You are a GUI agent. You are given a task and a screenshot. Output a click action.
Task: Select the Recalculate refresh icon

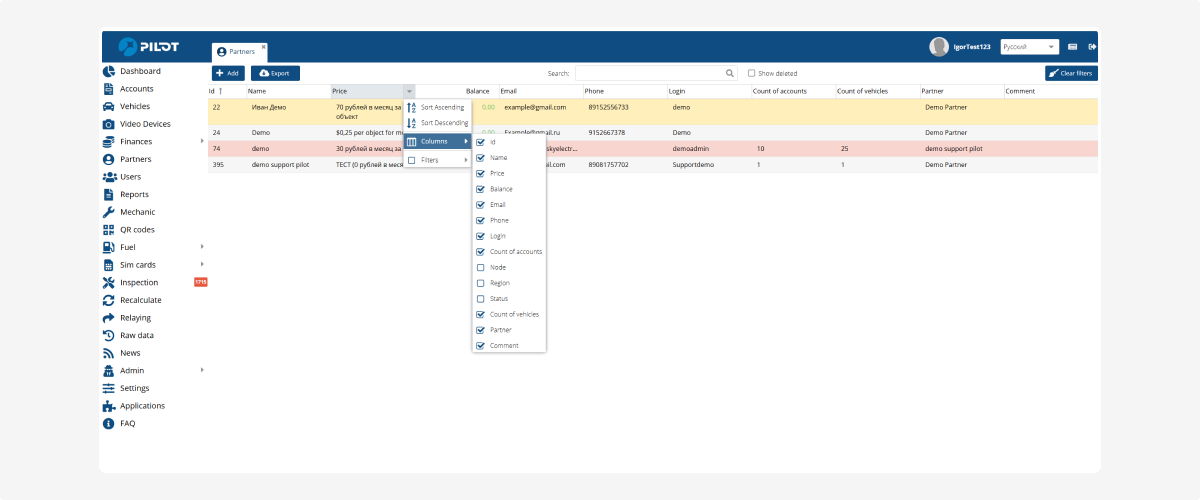pyautogui.click(x=109, y=300)
